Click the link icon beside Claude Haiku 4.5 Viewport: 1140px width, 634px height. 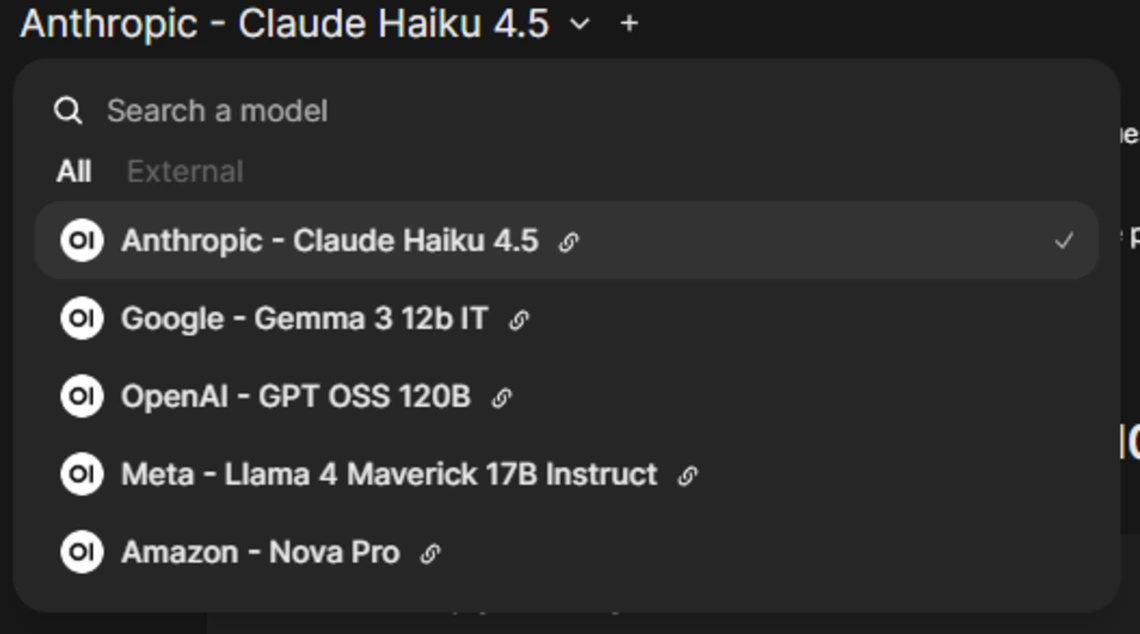pyautogui.click(x=568, y=242)
